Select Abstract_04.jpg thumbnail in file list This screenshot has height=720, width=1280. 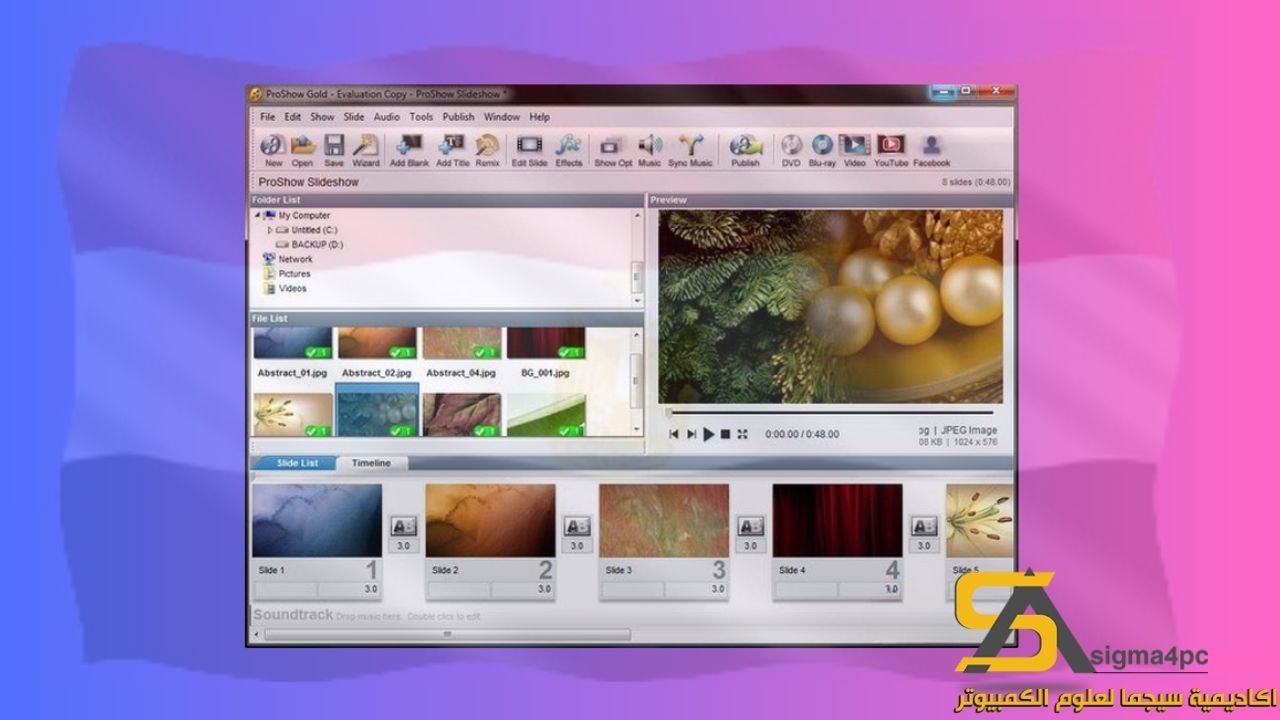pyautogui.click(x=461, y=344)
